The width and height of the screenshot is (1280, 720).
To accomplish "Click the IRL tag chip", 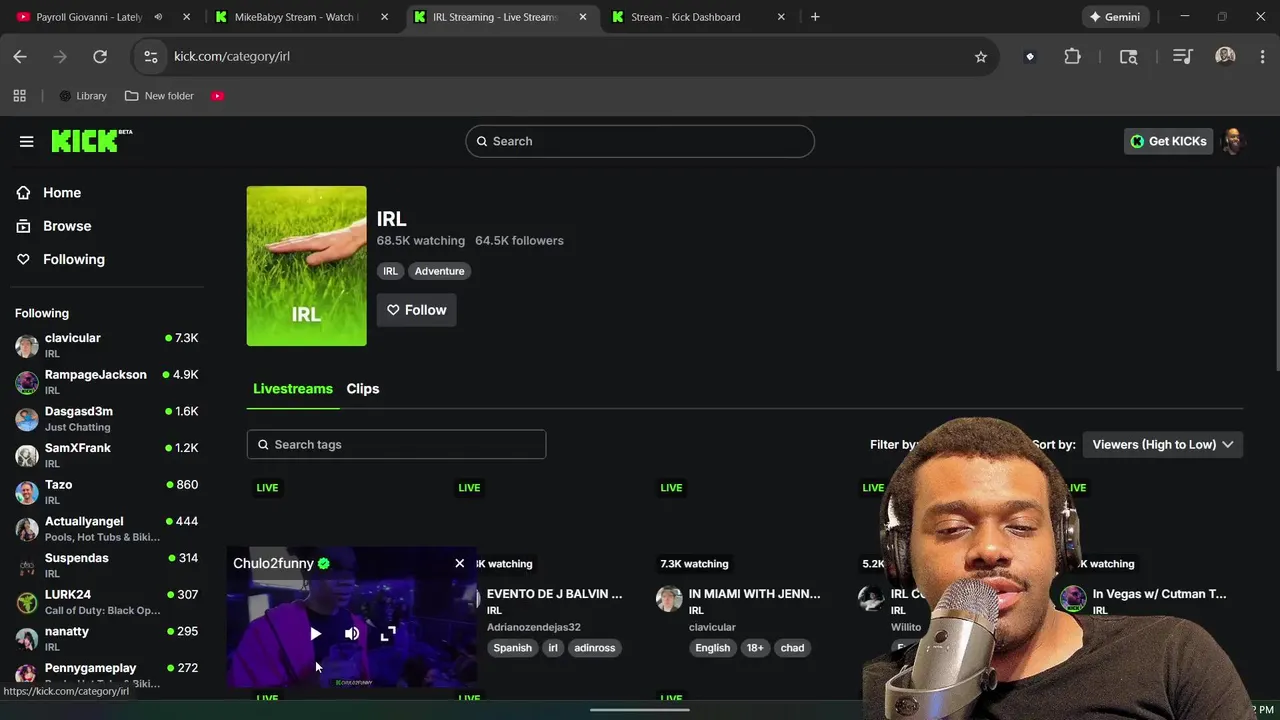I will point(390,271).
